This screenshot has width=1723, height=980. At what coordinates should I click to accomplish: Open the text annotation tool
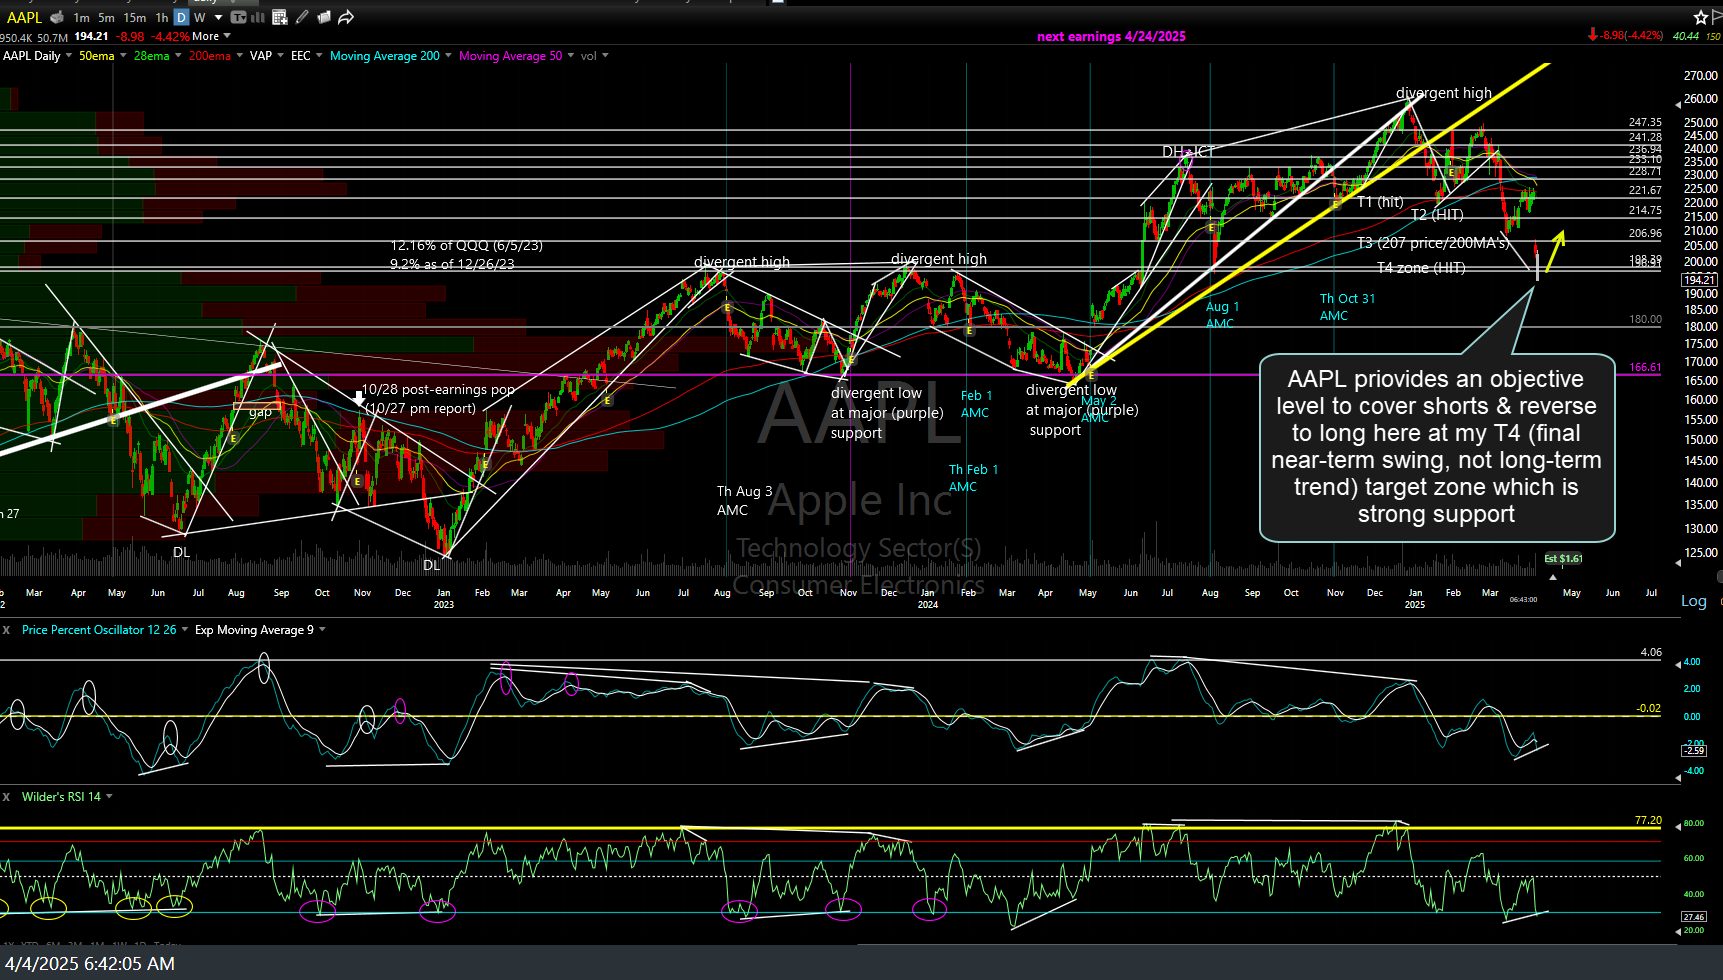(240, 17)
